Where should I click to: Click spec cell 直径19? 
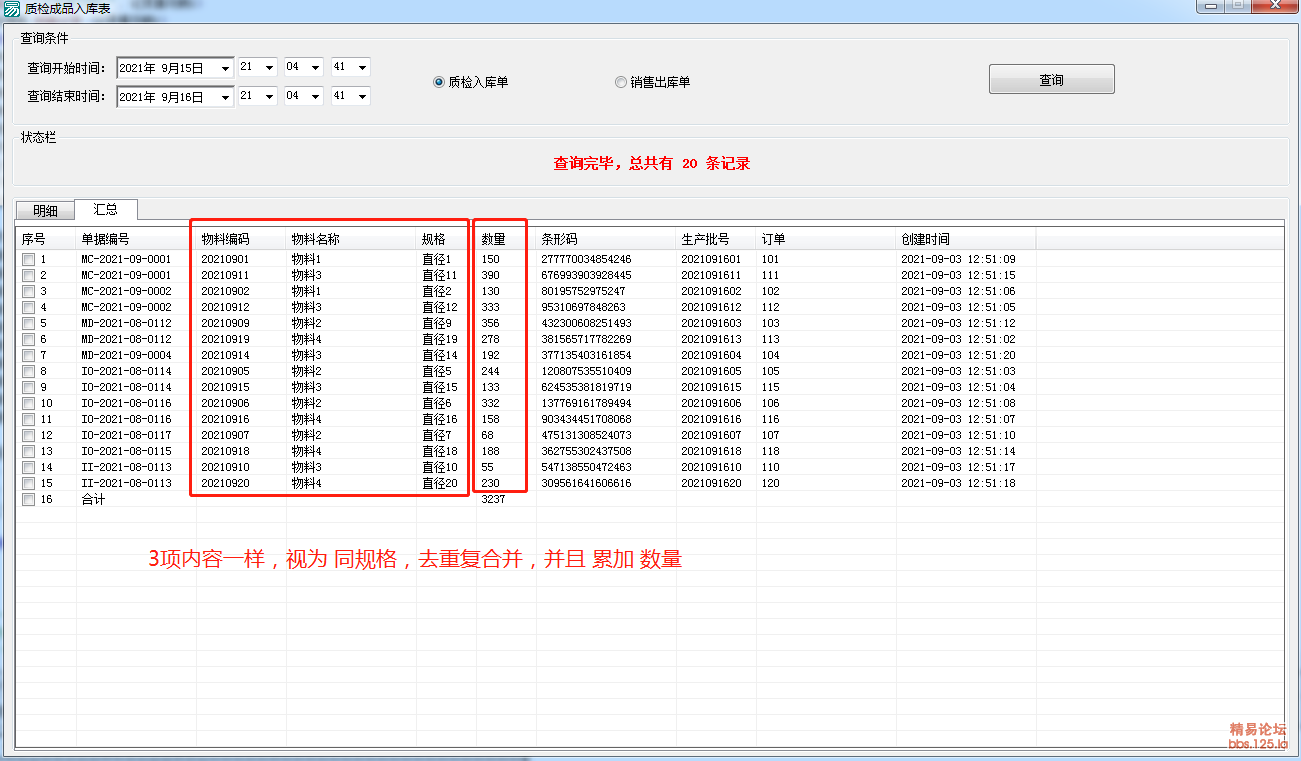coord(439,340)
